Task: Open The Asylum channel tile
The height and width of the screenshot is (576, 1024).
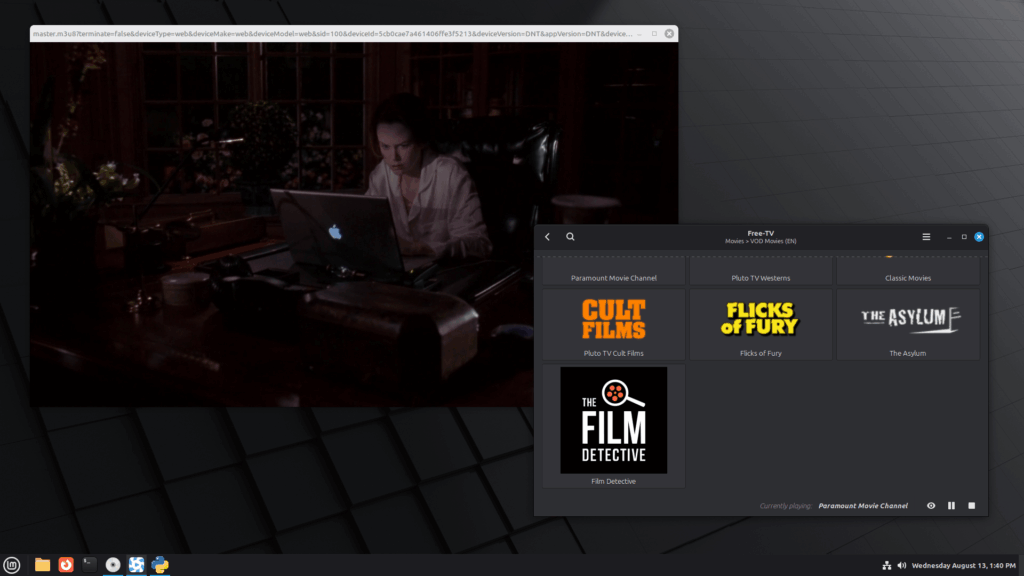Action: (907, 325)
